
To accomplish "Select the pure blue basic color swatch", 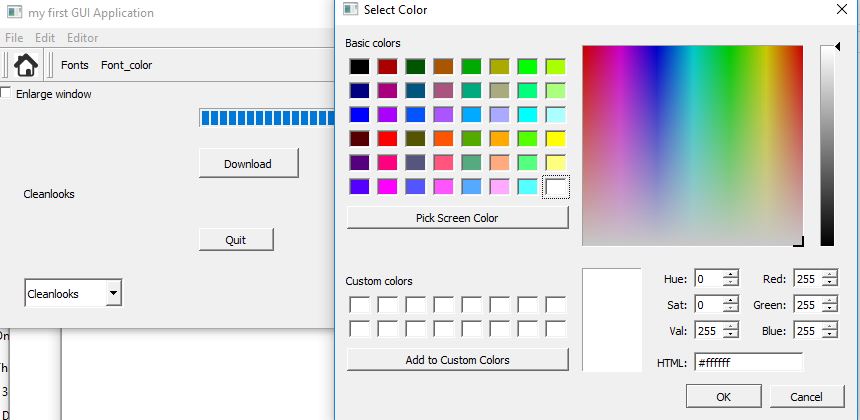I will [360, 114].
